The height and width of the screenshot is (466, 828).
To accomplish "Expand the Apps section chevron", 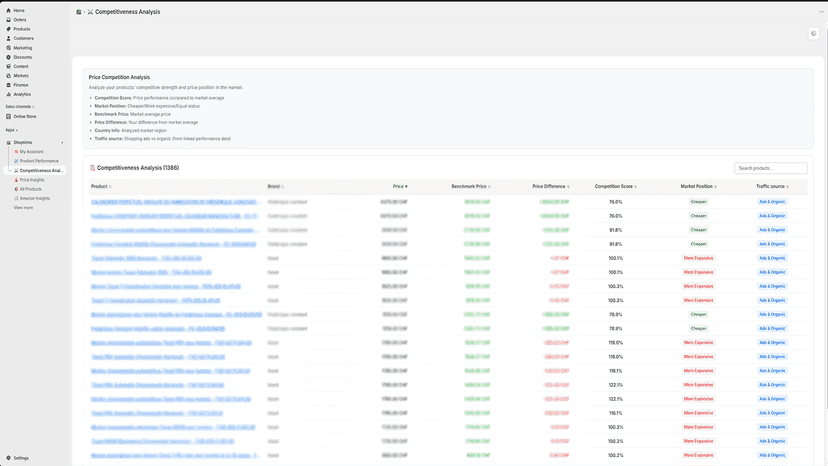I will [17, 130].
